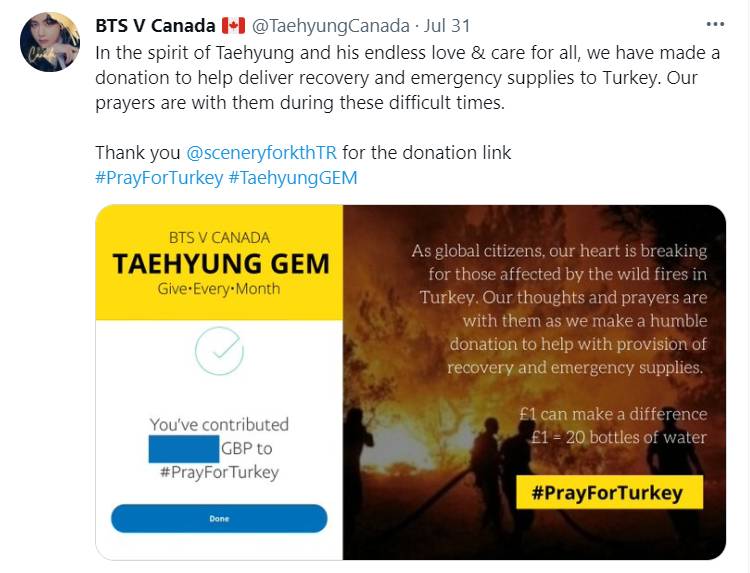This screenshot has width=750, height=573.
Task: Click the @TaehyungCanada handle
Action: (x=330, y=25)
